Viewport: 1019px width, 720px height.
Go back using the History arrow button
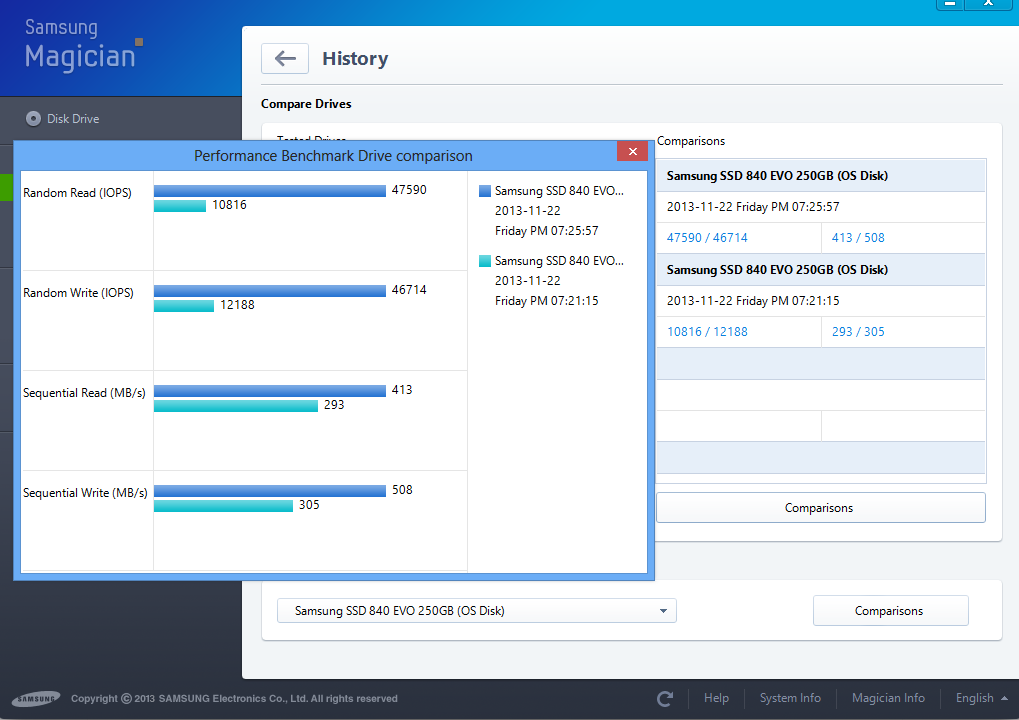[x=285, y=58]
